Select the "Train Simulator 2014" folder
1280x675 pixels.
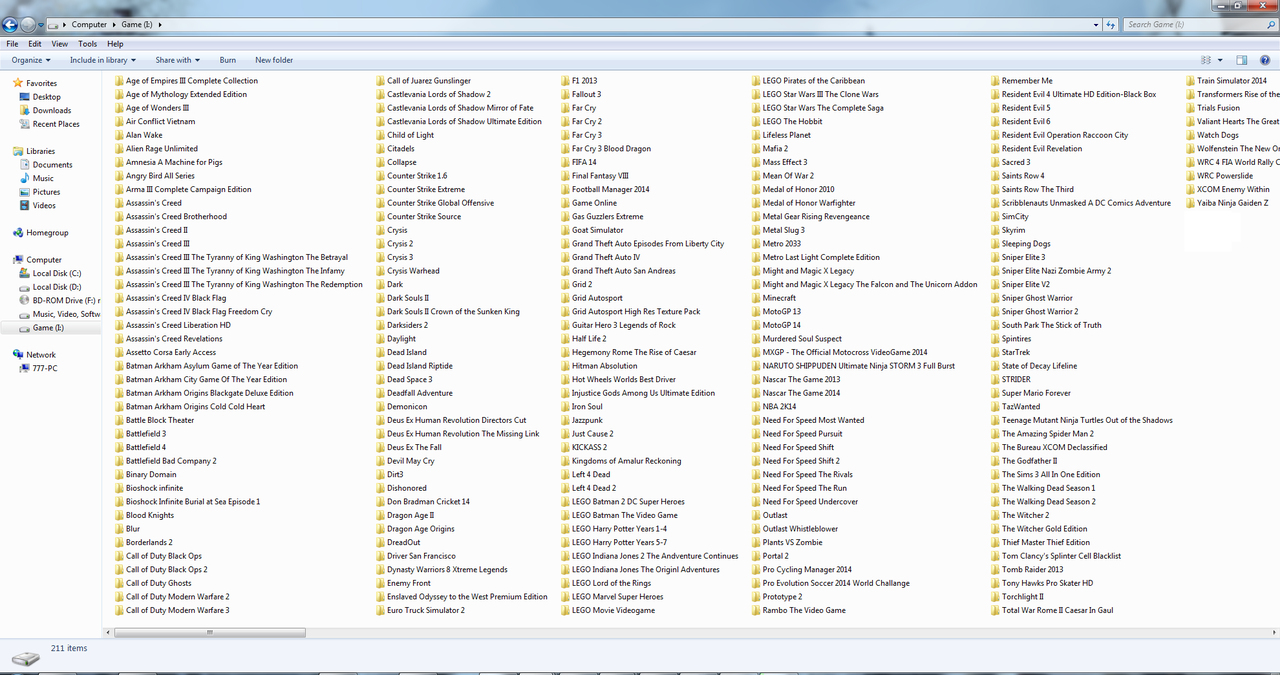click(1226, 81)
